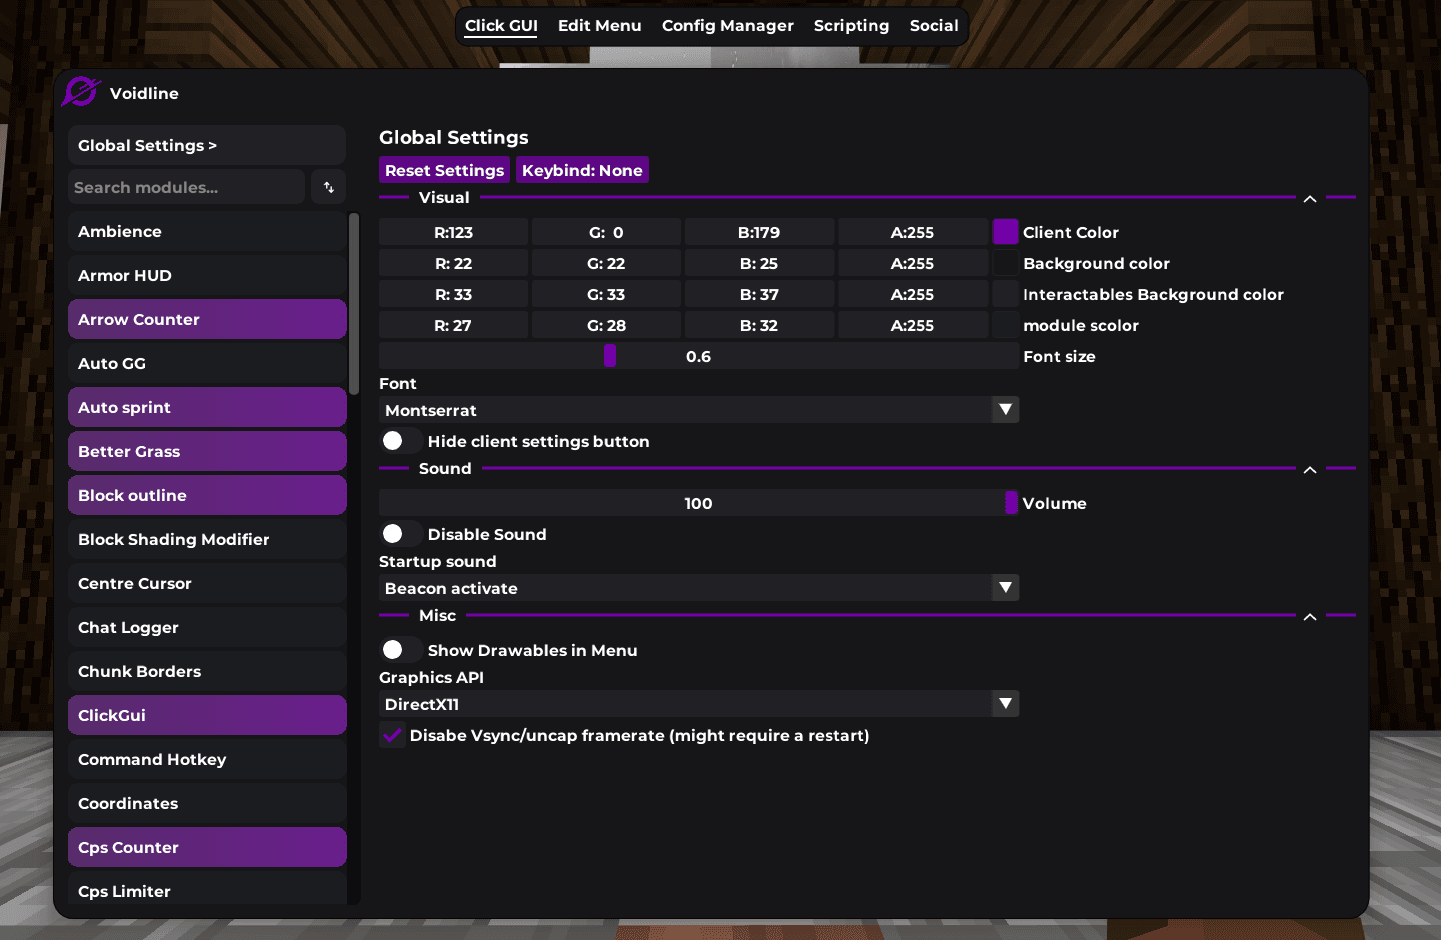Click the purple Client Color swatch

pyautogui.click(x=1005, y=232)
